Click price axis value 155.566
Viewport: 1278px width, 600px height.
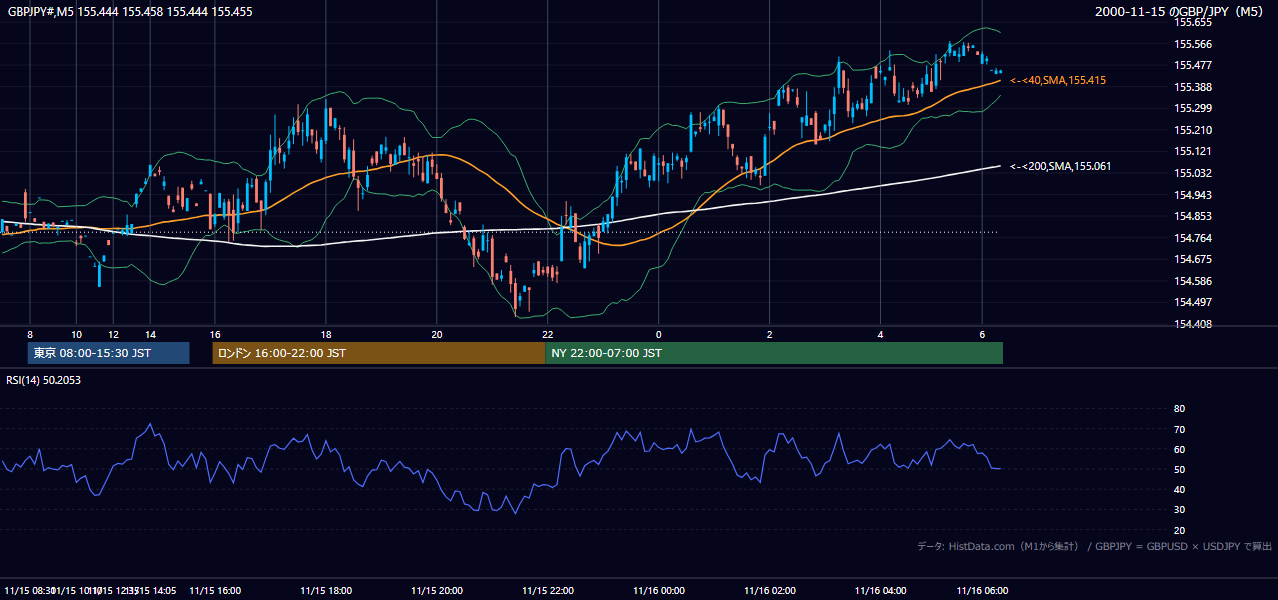[1192, 44]
